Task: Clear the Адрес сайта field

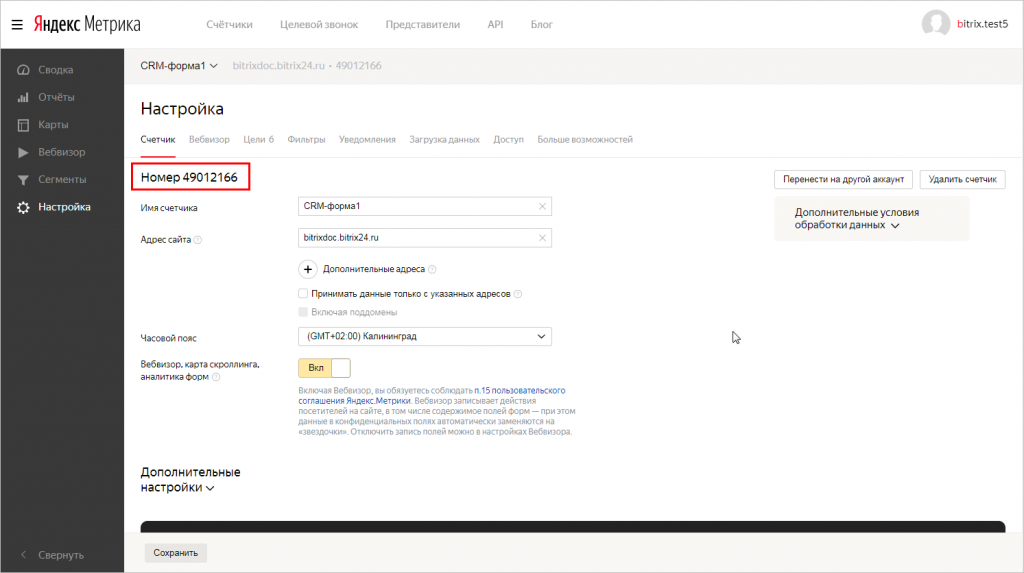Action: pos(542,238)
